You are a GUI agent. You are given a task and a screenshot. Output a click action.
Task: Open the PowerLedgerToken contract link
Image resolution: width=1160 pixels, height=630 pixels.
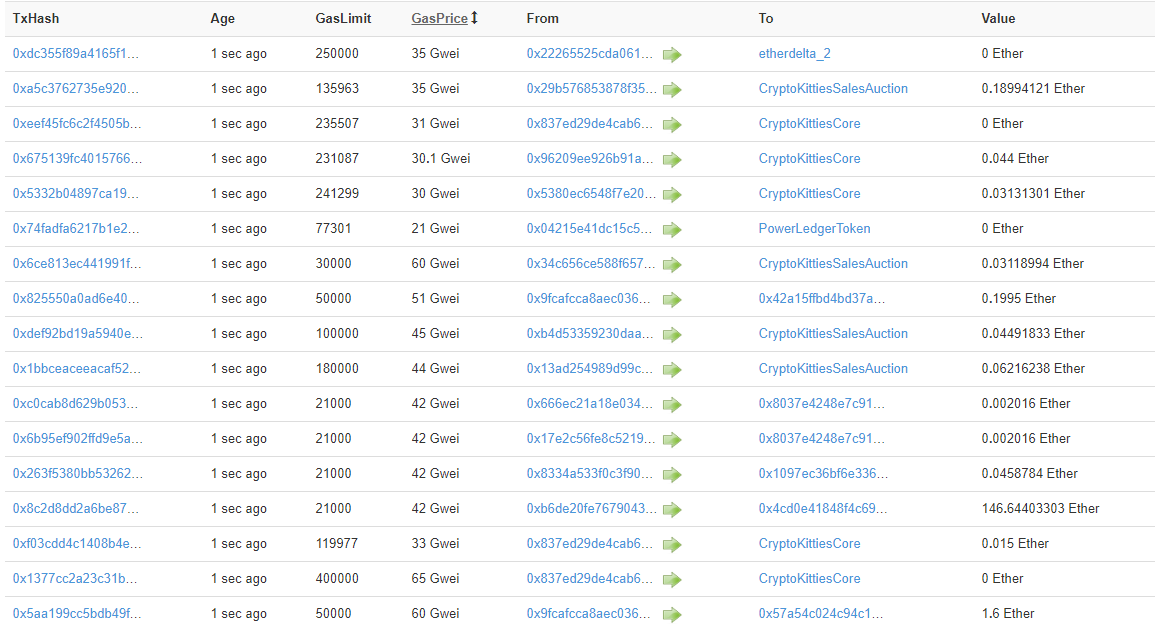click(815, 228)
